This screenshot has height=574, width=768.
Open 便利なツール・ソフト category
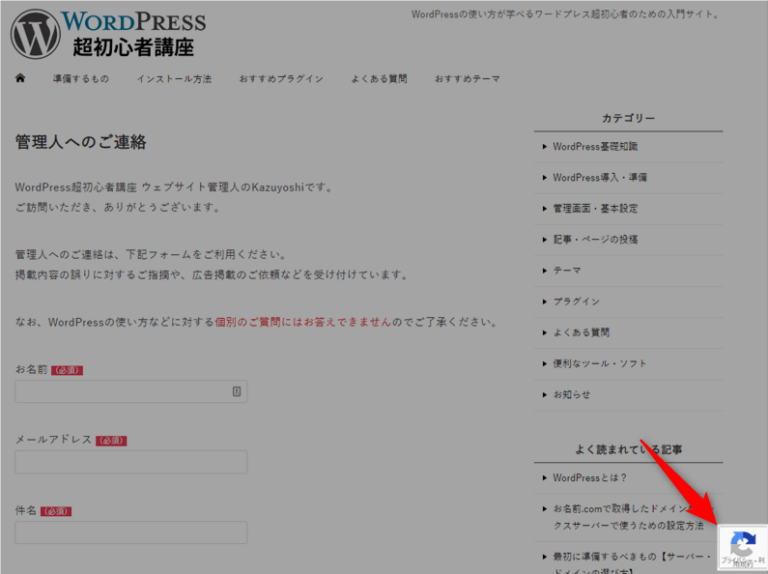(599, 363)
